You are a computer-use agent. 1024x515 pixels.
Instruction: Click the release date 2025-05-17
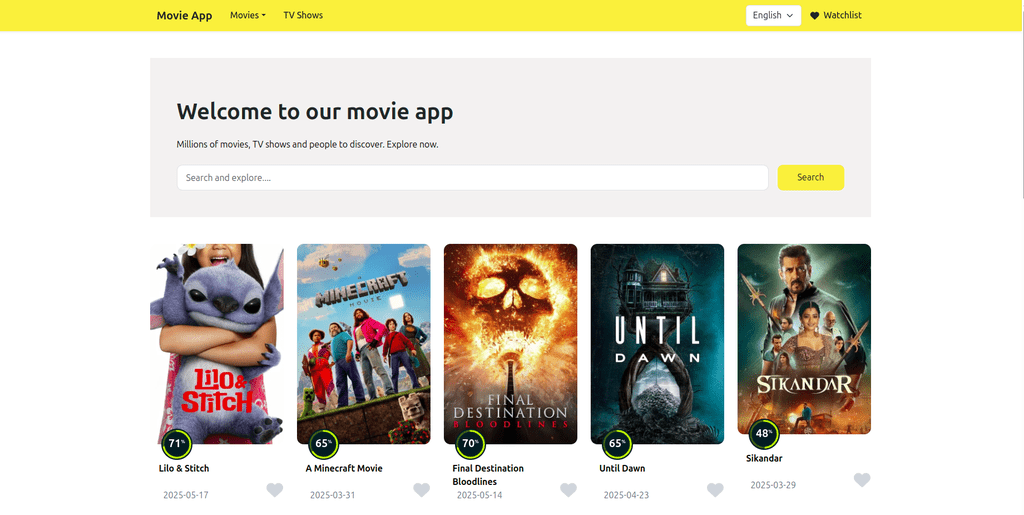pyautogui.click(x=185, y=495)
